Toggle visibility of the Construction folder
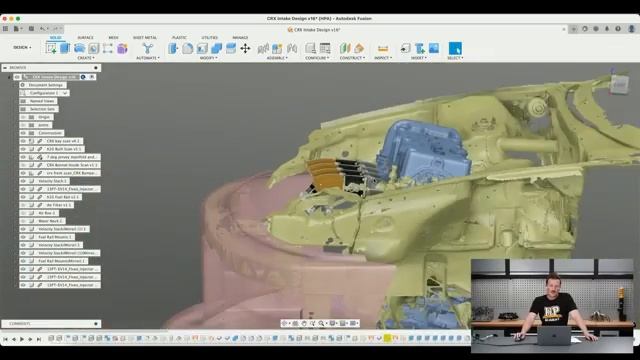 (x=23, y=133)
